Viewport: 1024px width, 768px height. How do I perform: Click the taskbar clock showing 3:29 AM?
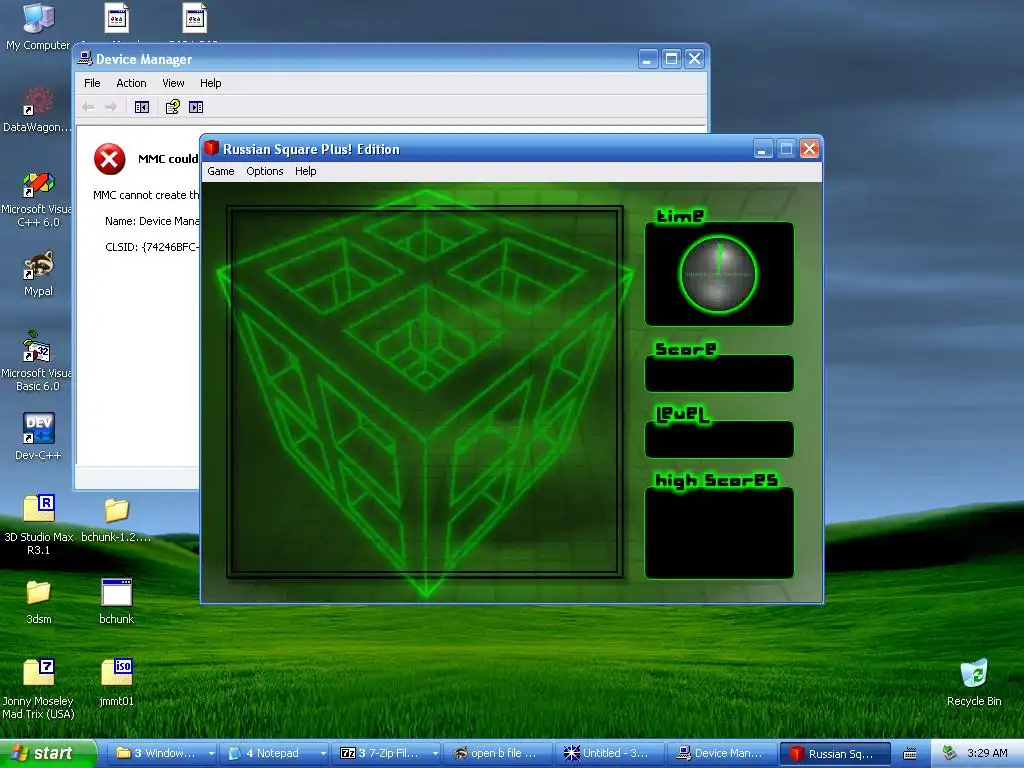(x=987, y=753)
